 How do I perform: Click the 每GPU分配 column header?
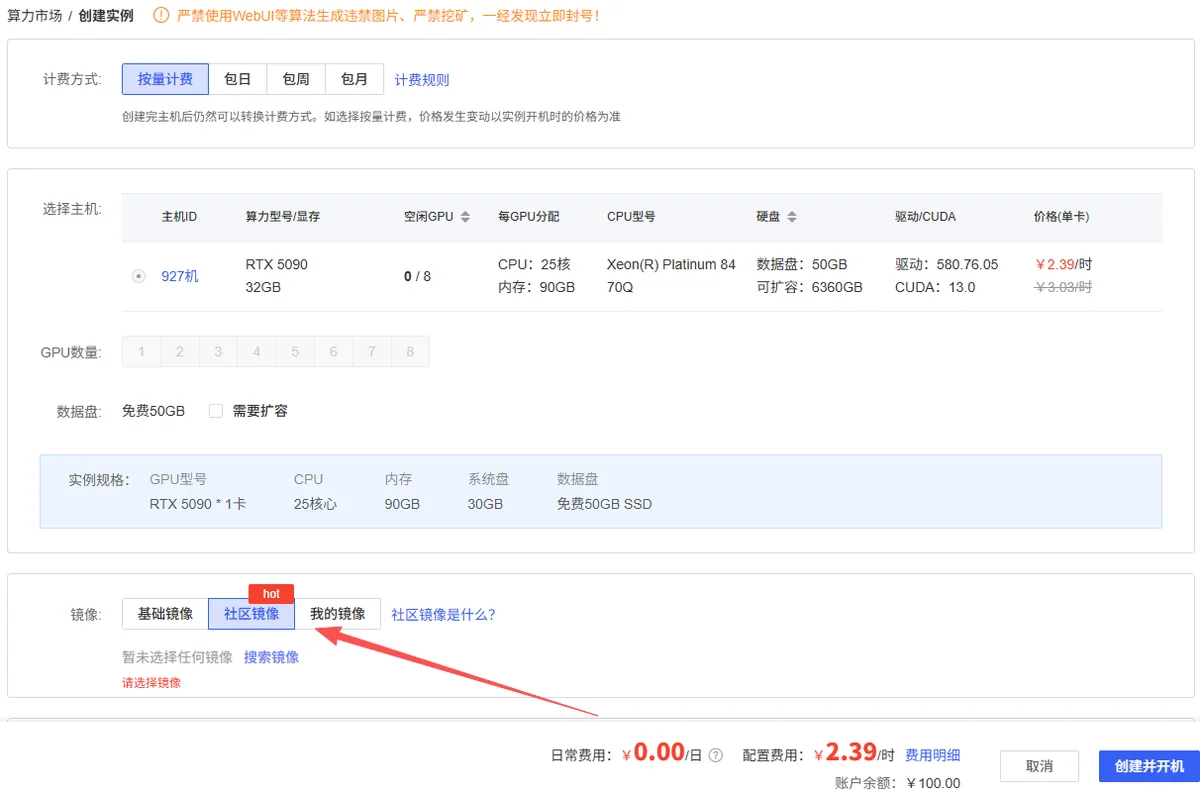click(529, 217)
